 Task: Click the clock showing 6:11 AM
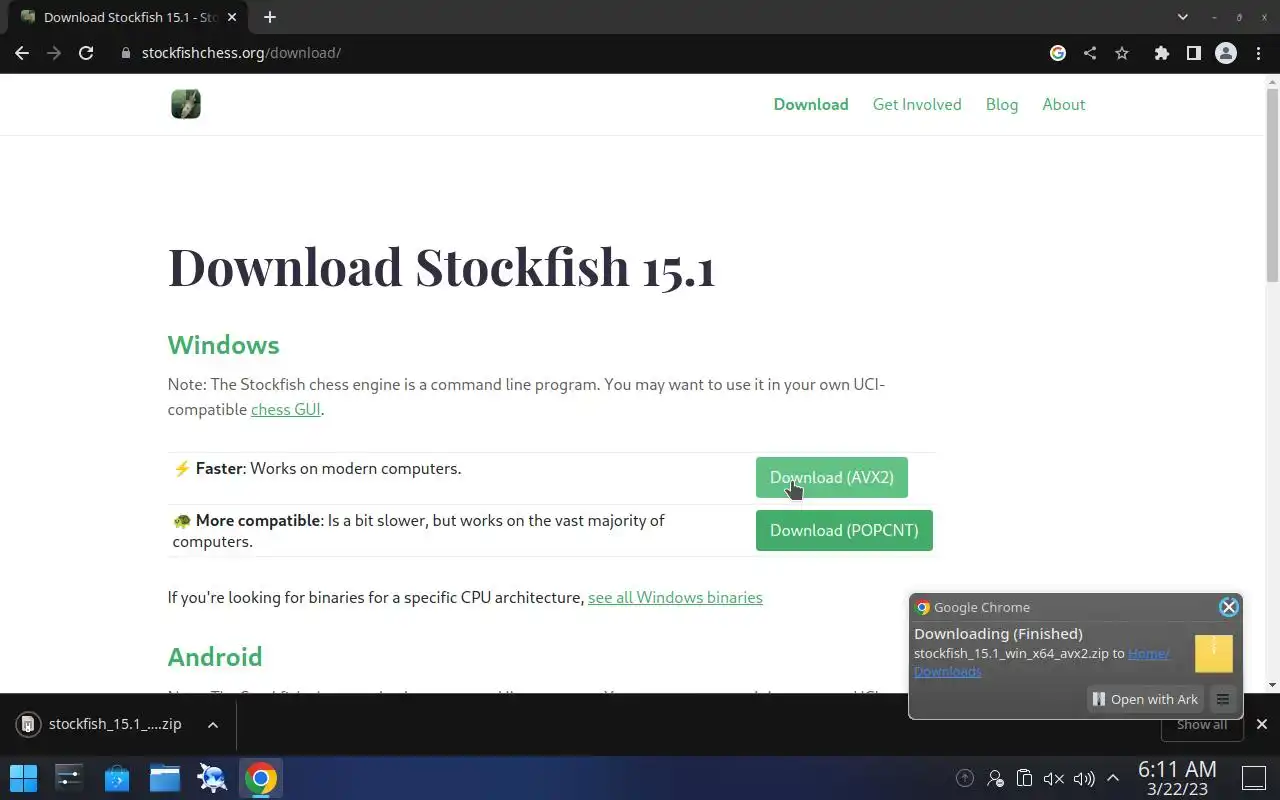coord(1177,778)
